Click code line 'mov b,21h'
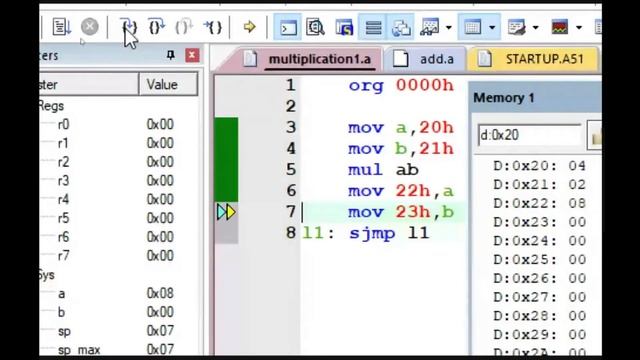 point(401,149)
